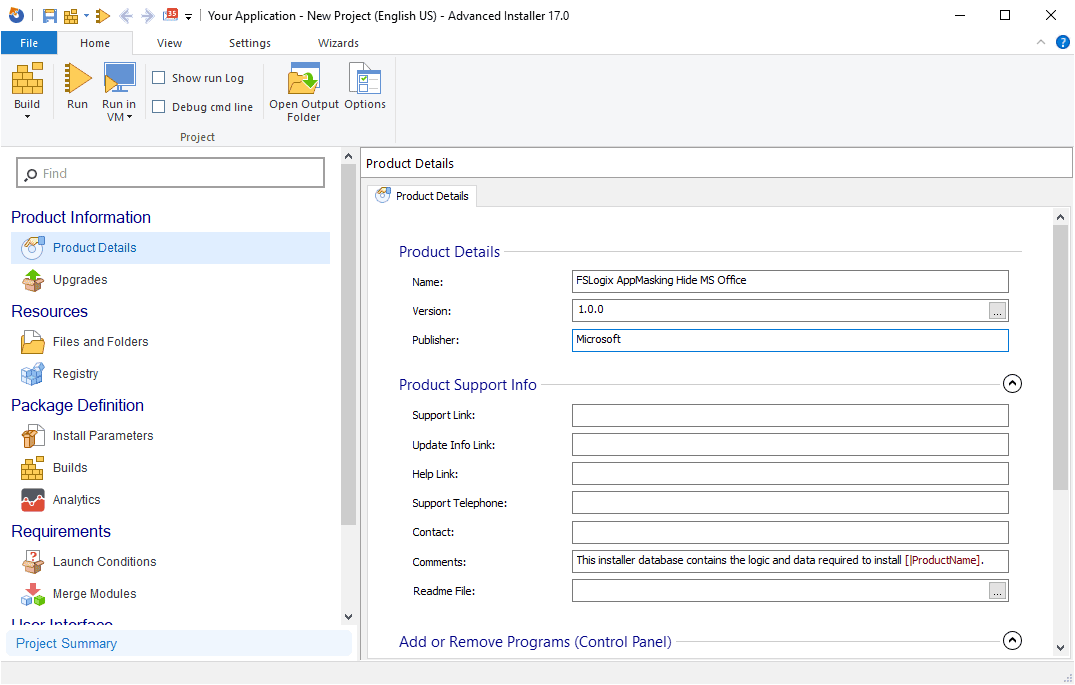Open the Build dropdown arrow below Build
The height and width of the screenshot is (685, 1075).
click(27, 117)
